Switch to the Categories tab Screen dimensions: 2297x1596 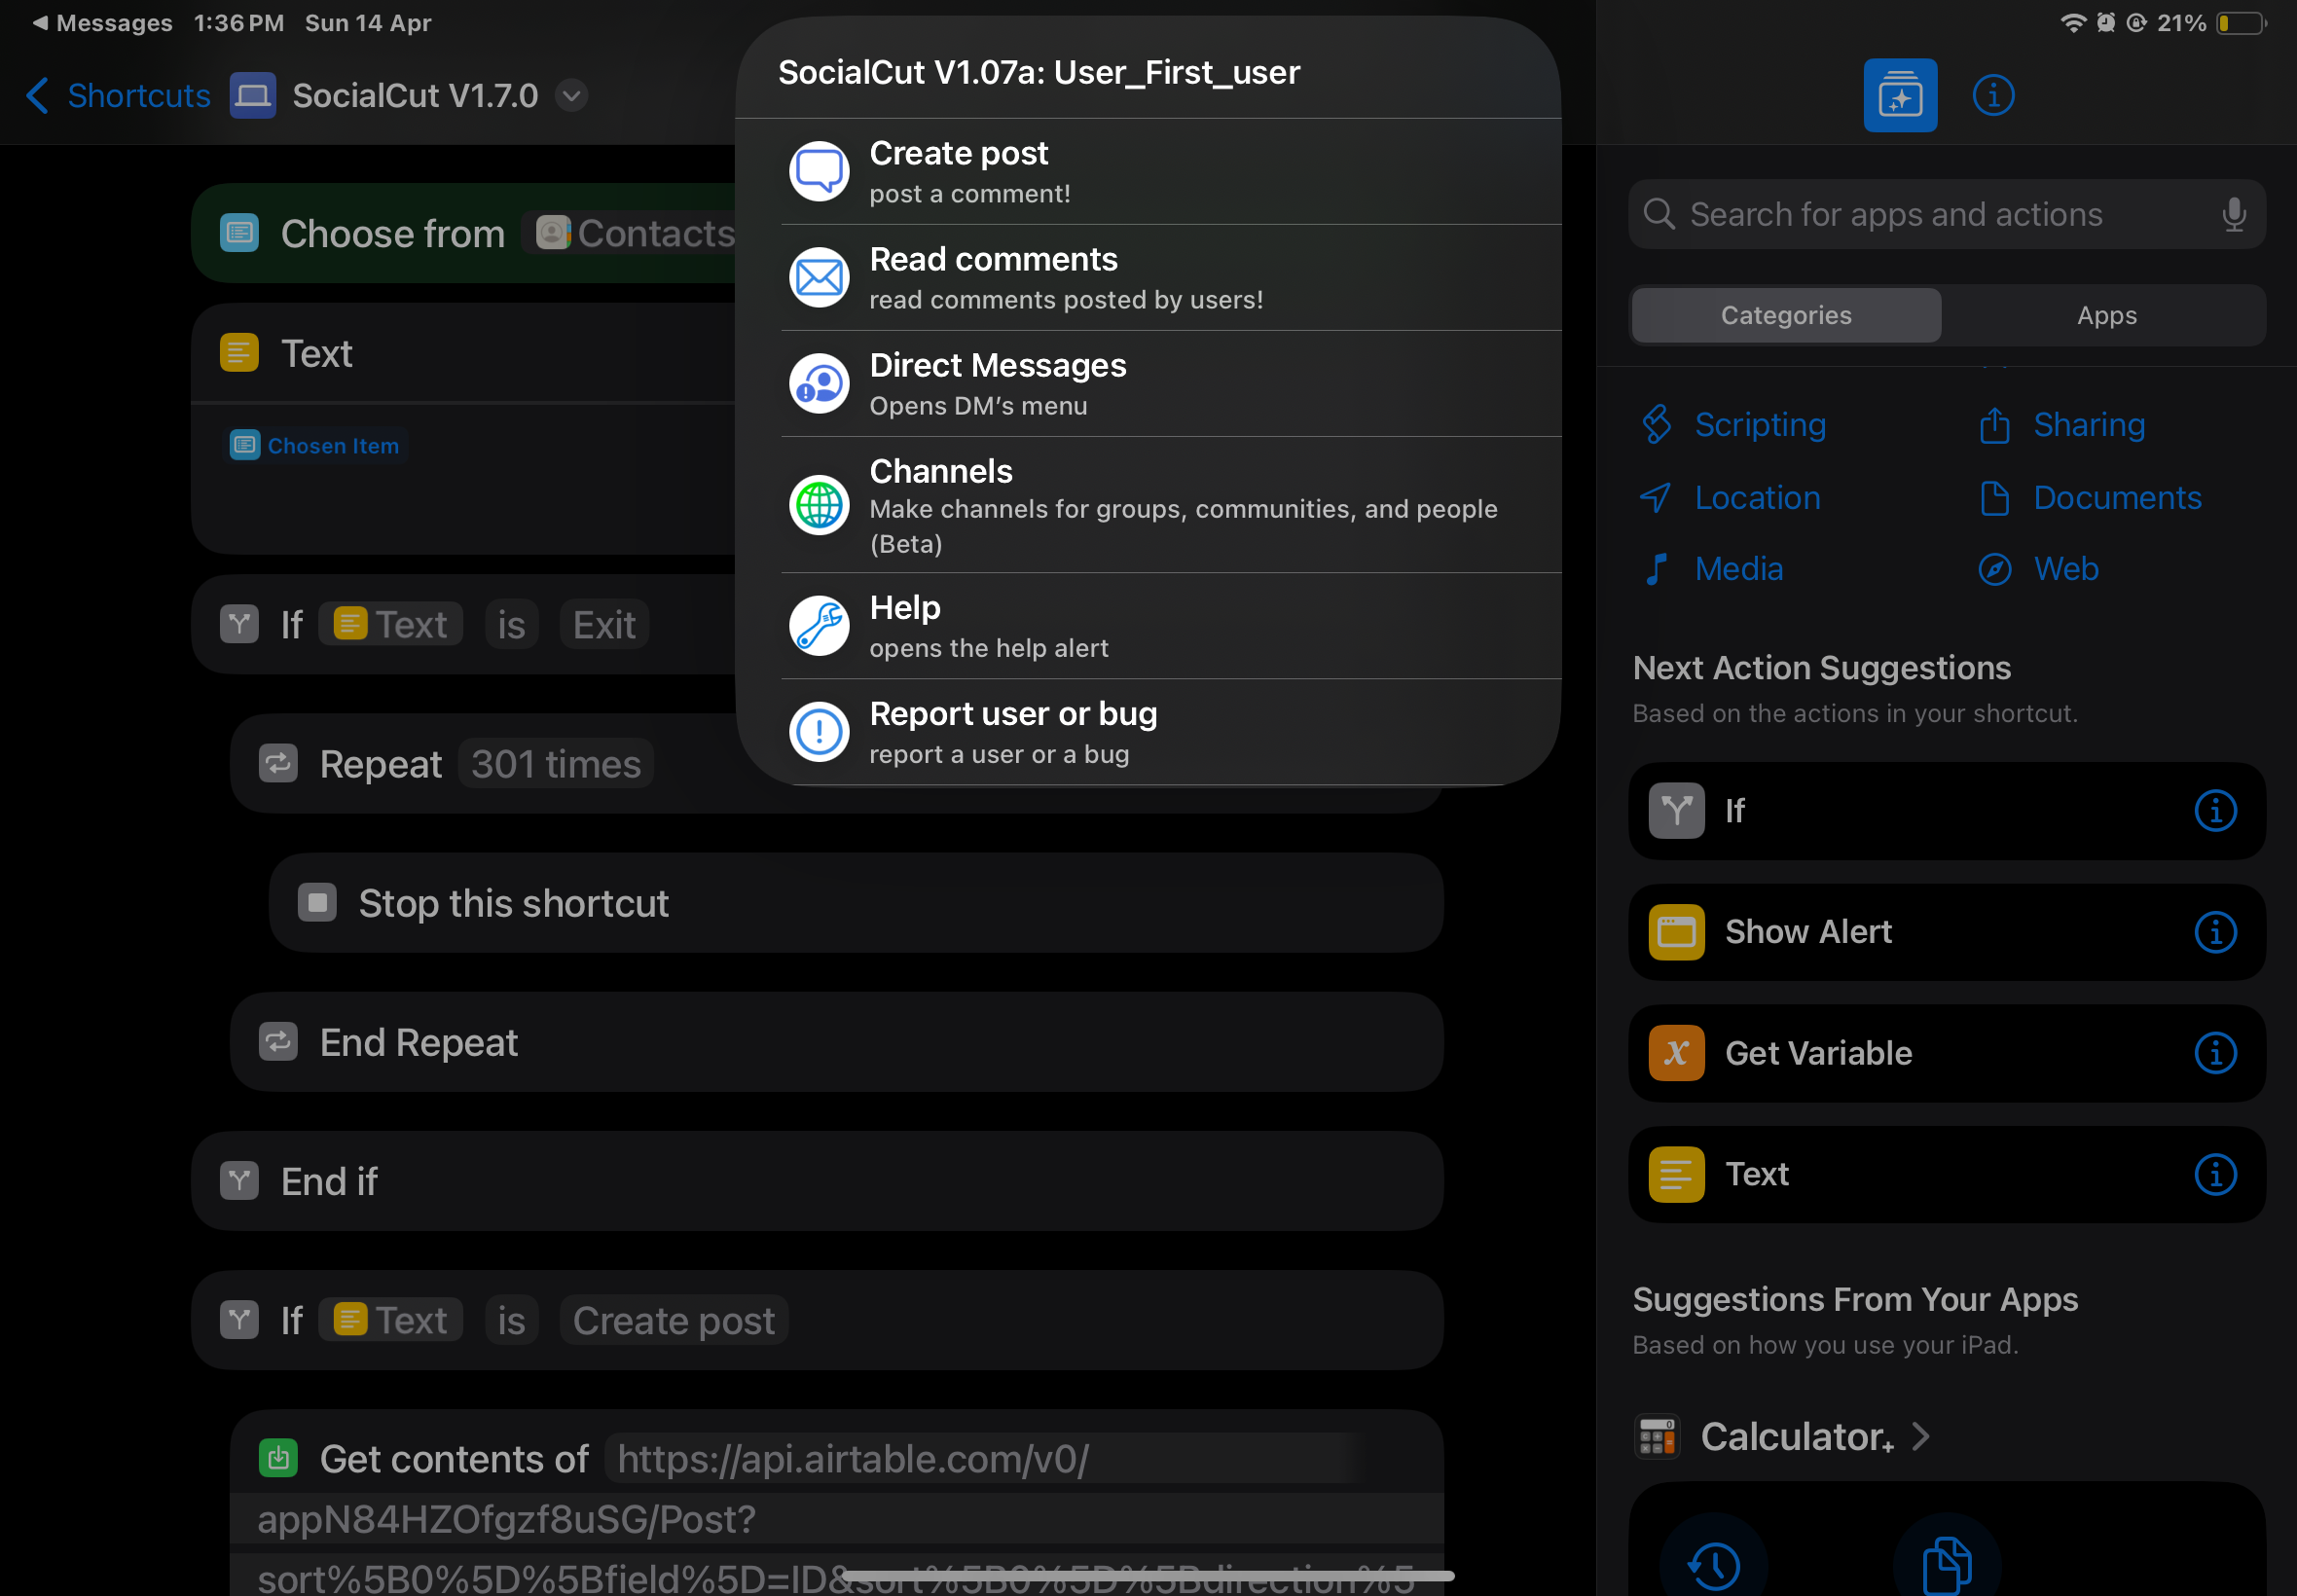1786,316
